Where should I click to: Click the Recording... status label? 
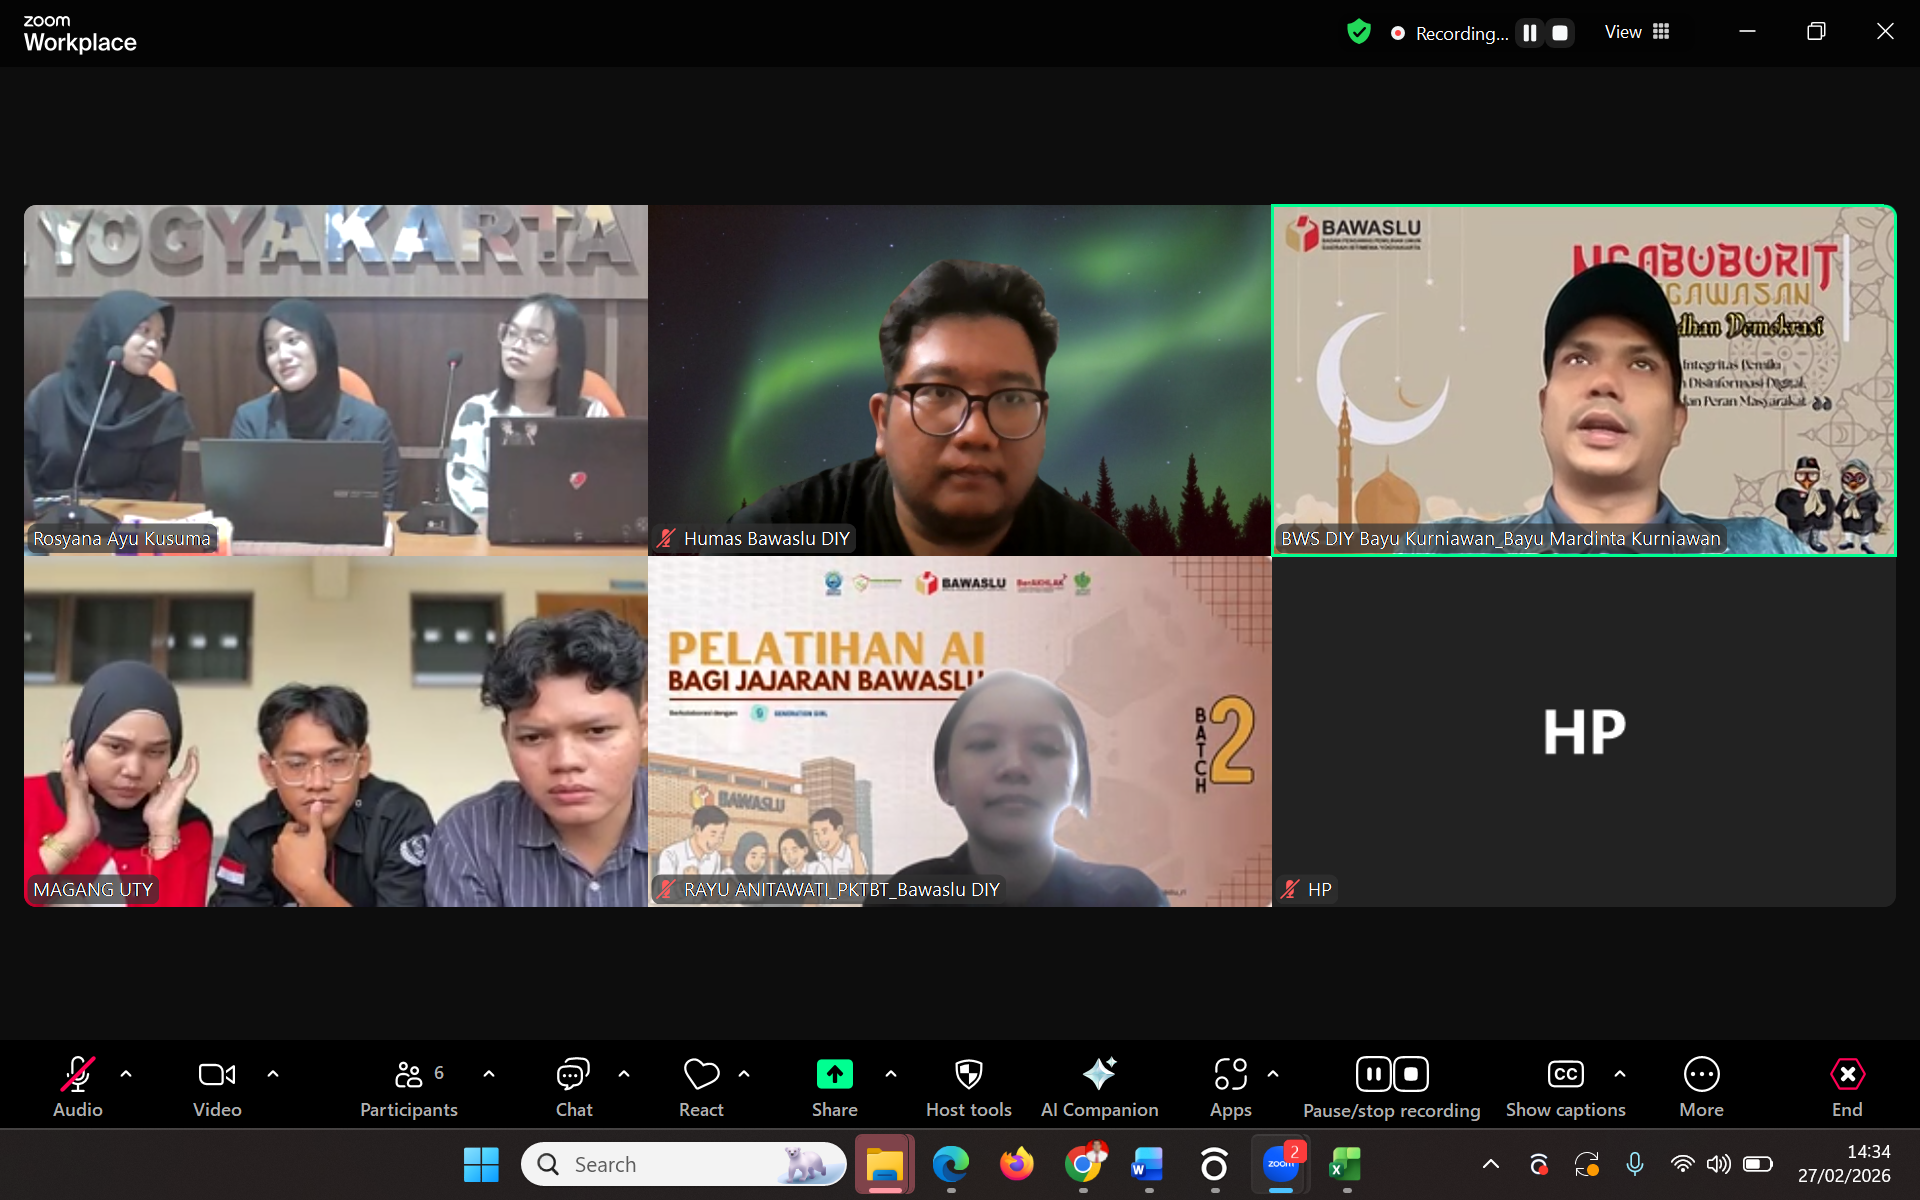pyautogui.click(x=1462, y=33)
